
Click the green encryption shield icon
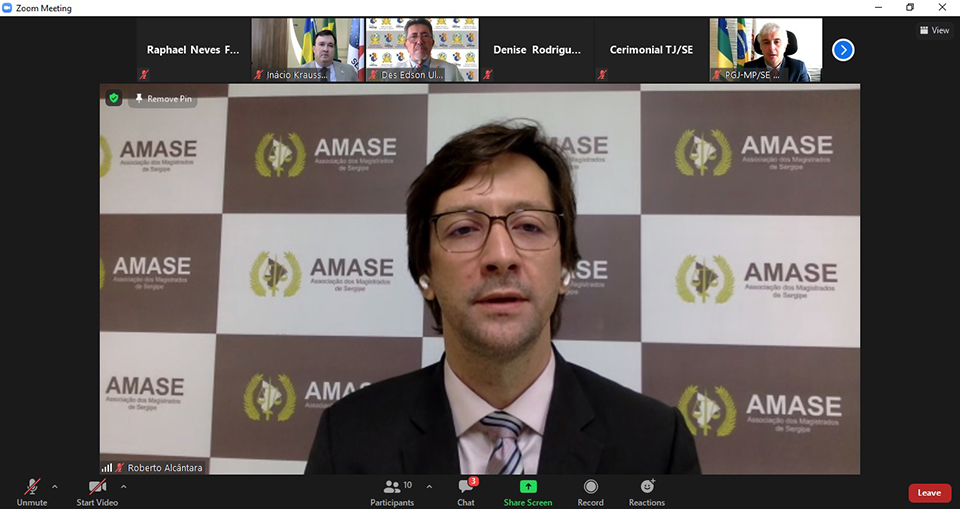tap(114, 98)
